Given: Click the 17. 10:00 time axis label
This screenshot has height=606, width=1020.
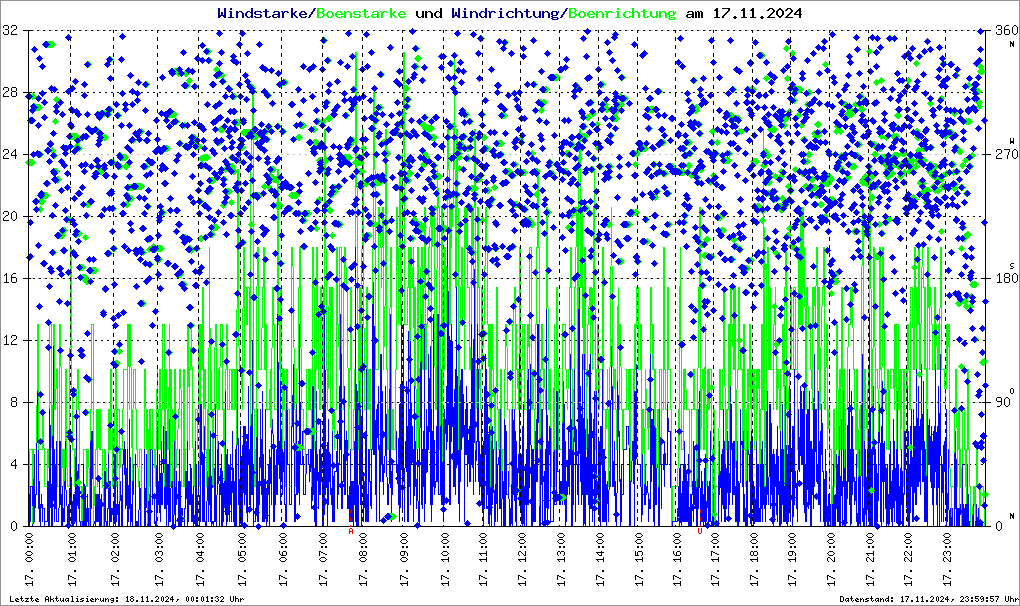Looking at the screenshot, I should (445, 559).
